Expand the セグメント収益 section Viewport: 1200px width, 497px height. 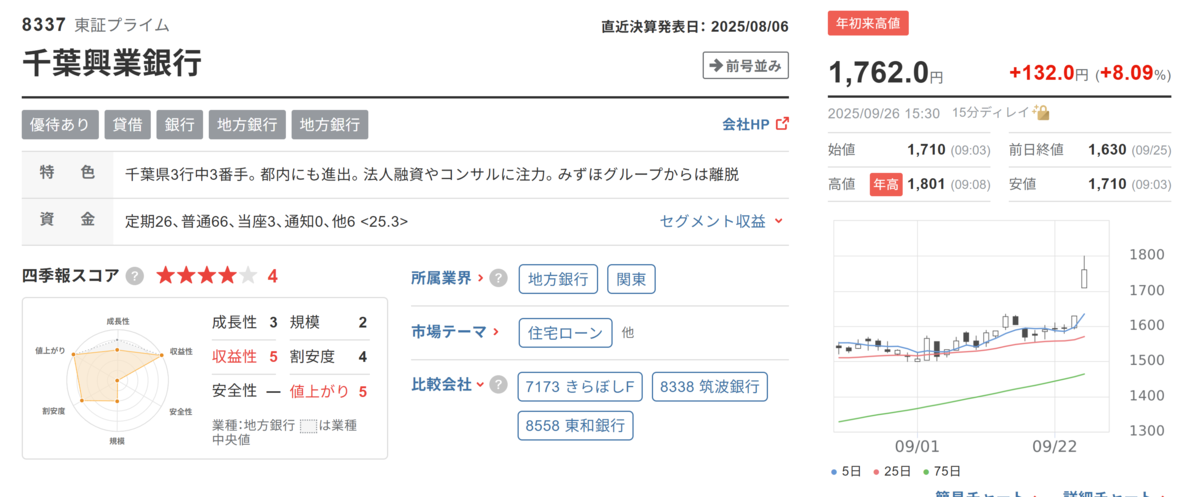(721, 221)
